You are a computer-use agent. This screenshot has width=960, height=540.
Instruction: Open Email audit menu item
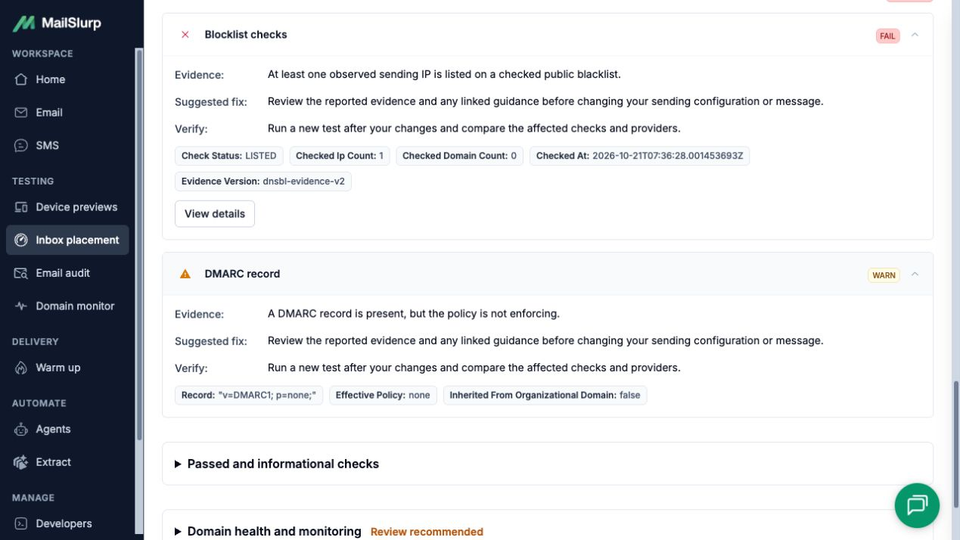(67, 273)
